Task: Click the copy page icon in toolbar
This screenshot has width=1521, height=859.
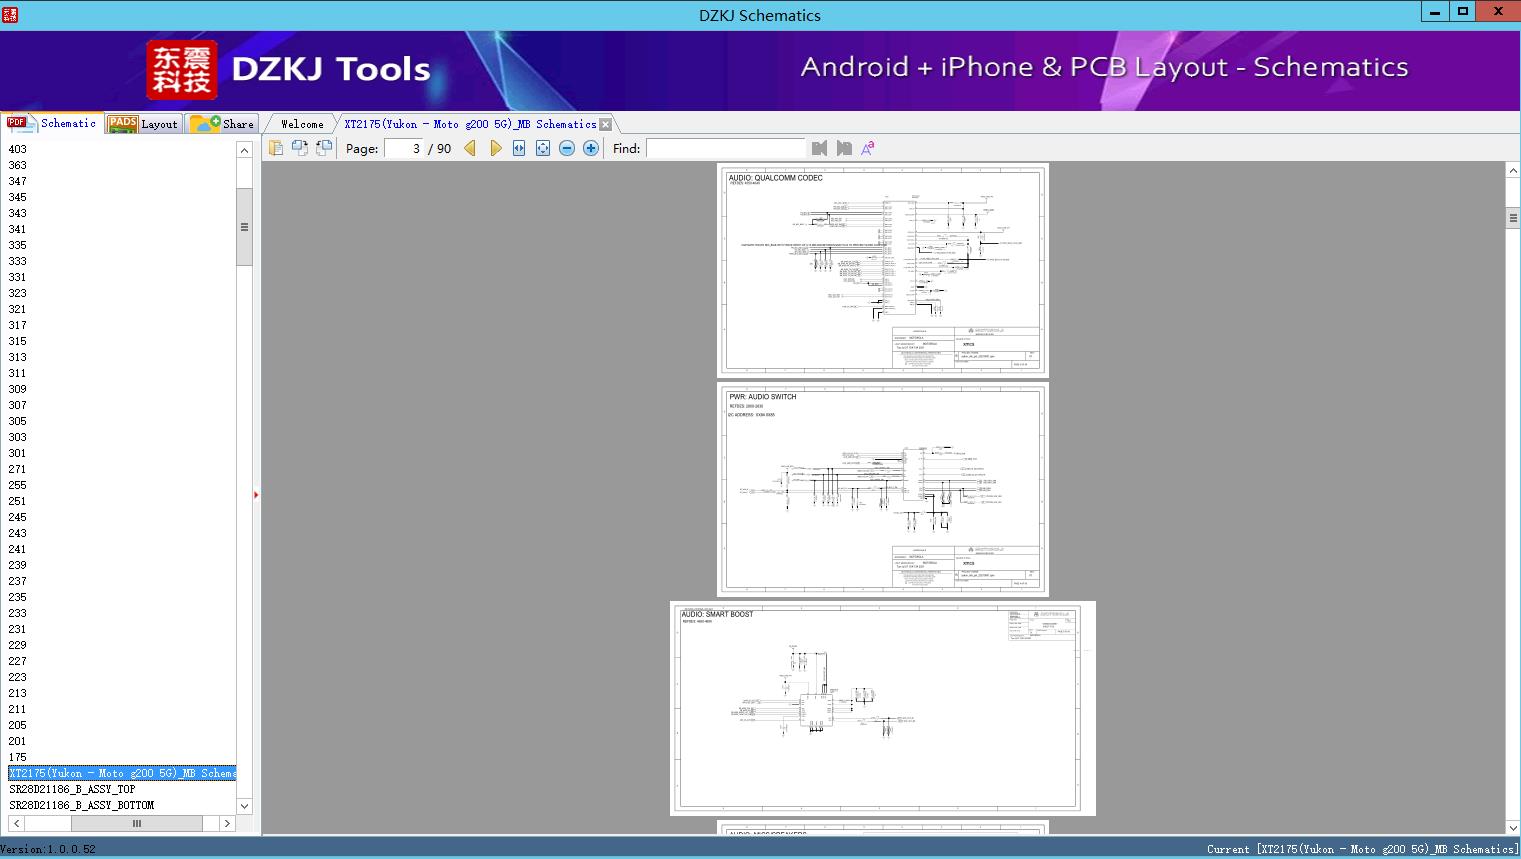Action: coord(276,148)
